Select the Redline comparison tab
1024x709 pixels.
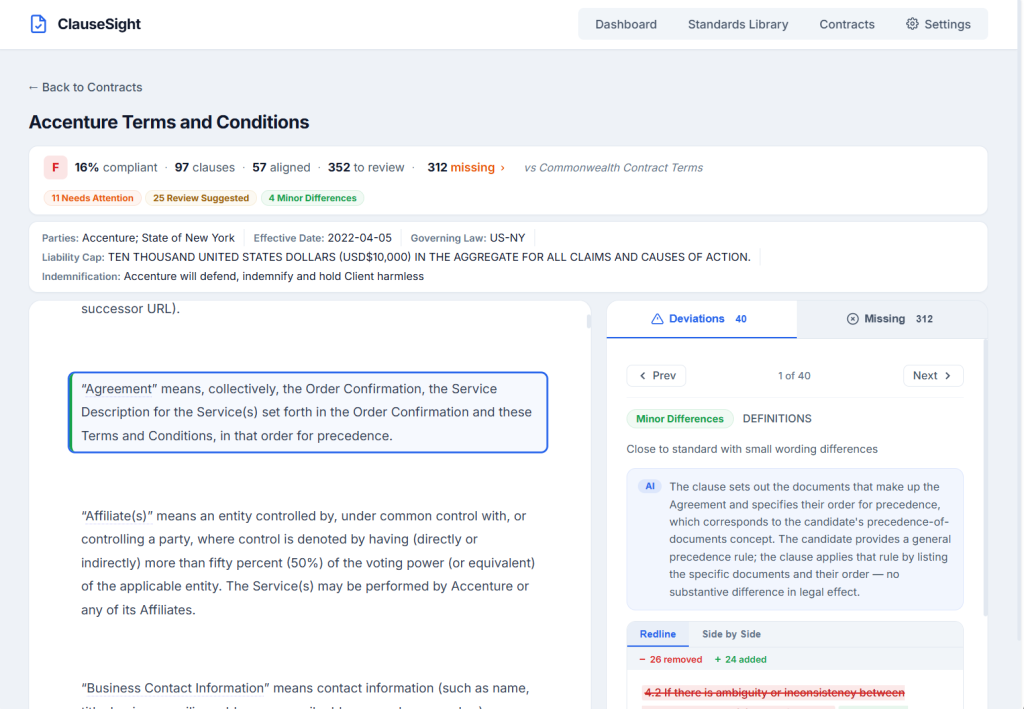[658, 634]
